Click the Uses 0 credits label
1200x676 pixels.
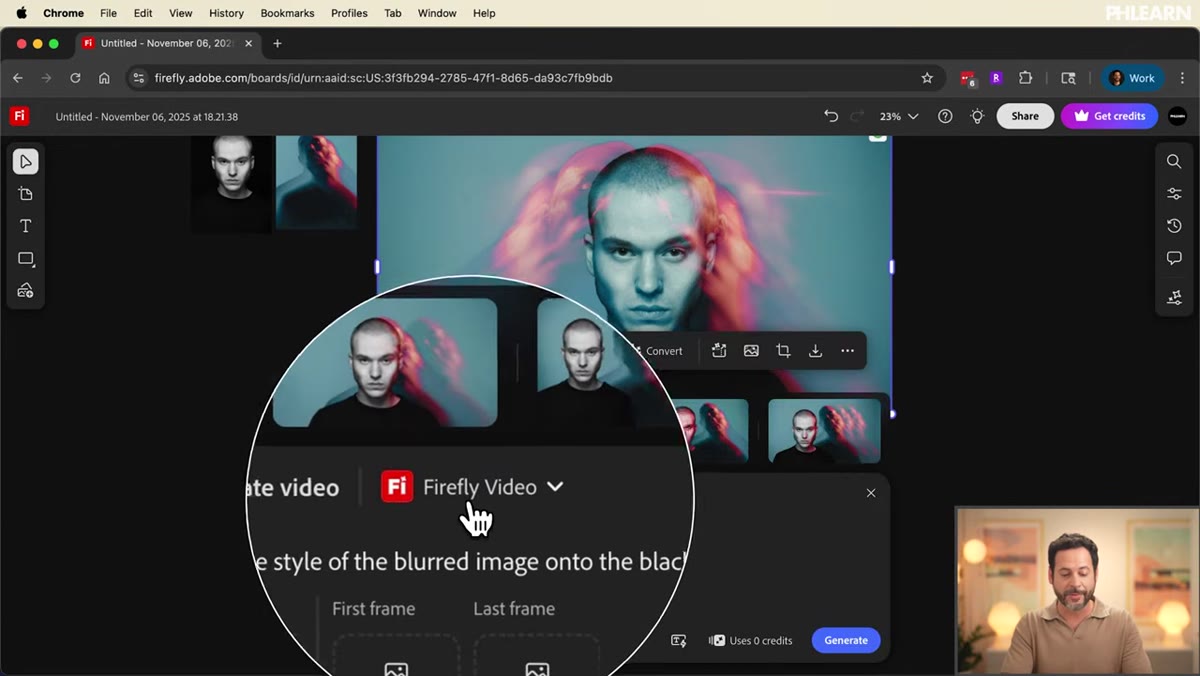[x=760, y=641]
